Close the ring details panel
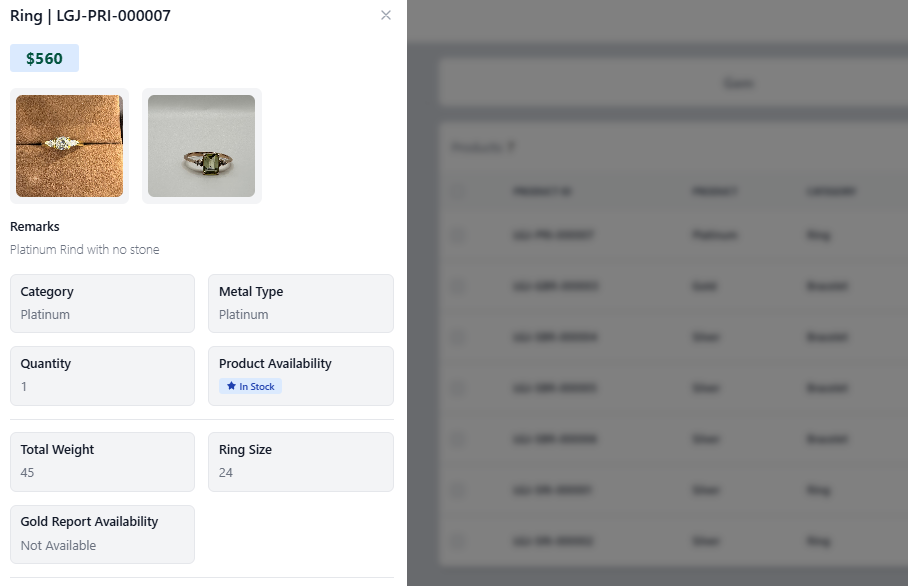The width and height of the screenshot is (908, 586). tap(386, 15)
